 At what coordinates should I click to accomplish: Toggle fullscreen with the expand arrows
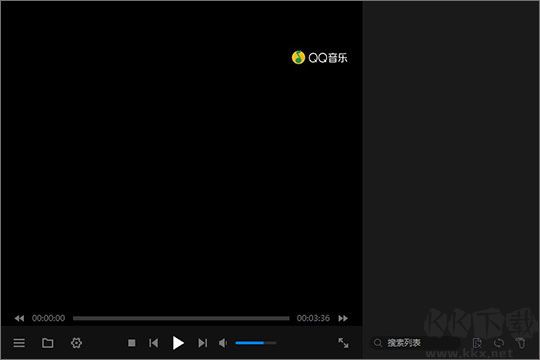pos(343,343)
